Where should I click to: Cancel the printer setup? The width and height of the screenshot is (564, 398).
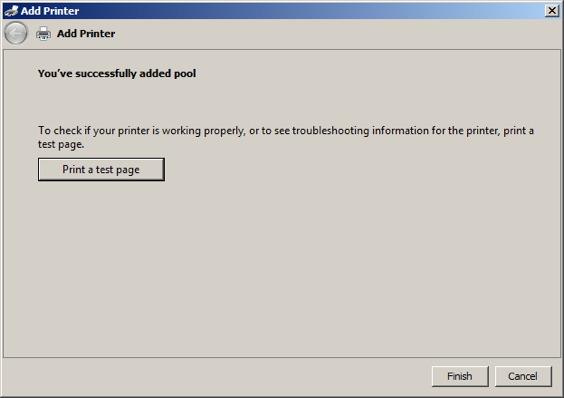tap(523, 376)
